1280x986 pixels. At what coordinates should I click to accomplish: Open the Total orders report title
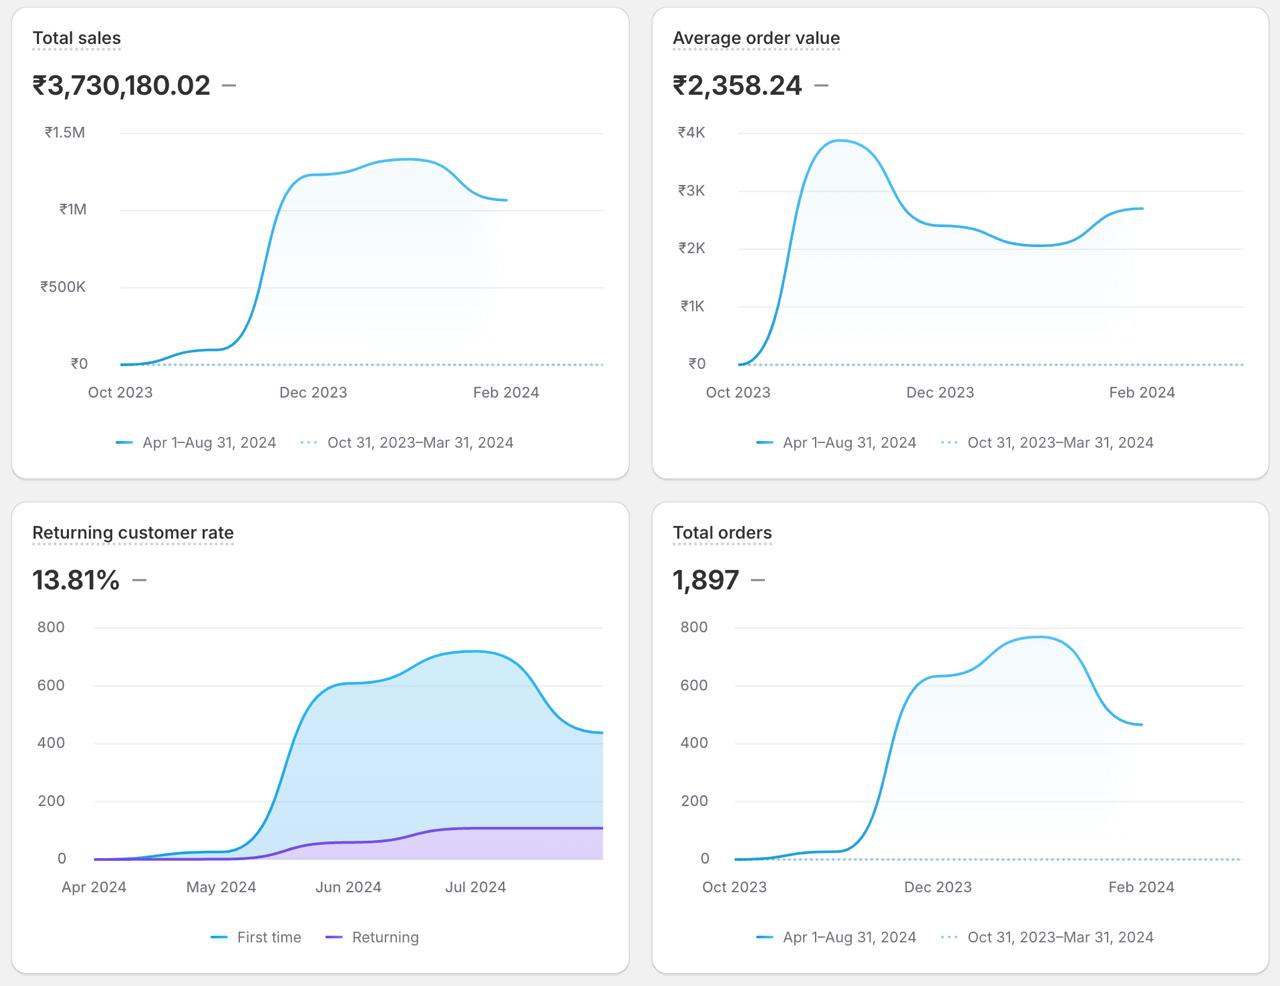tap(722, 533)
